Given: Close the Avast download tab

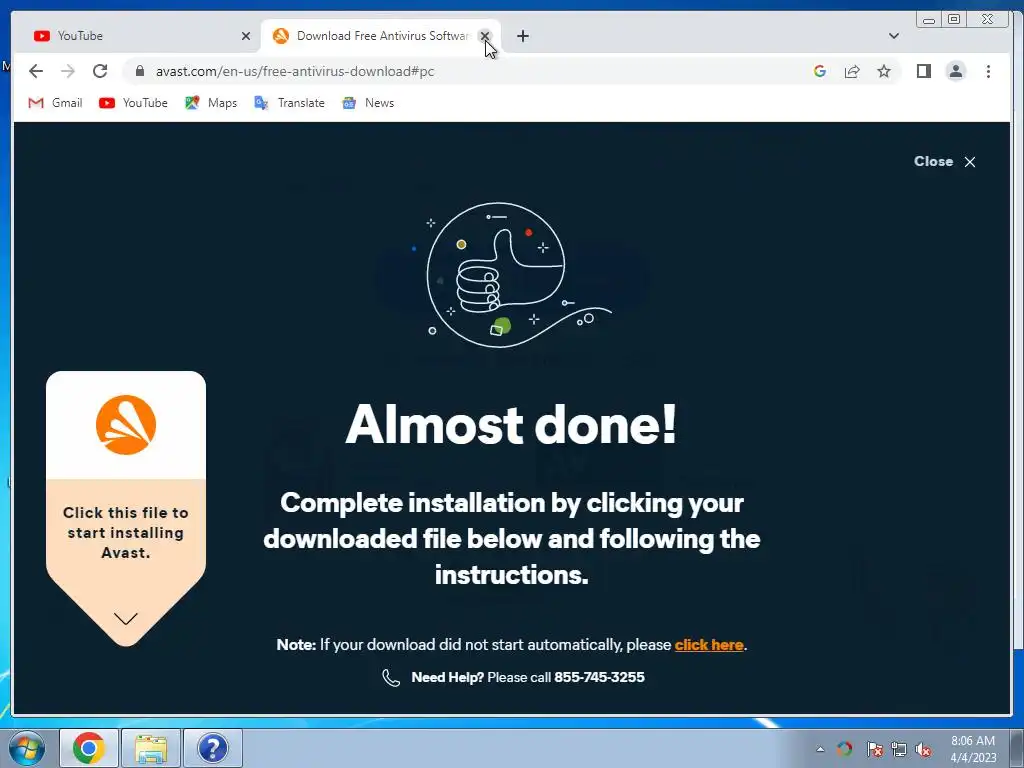Looking at the screenshot, I should (x=485, y=36).
